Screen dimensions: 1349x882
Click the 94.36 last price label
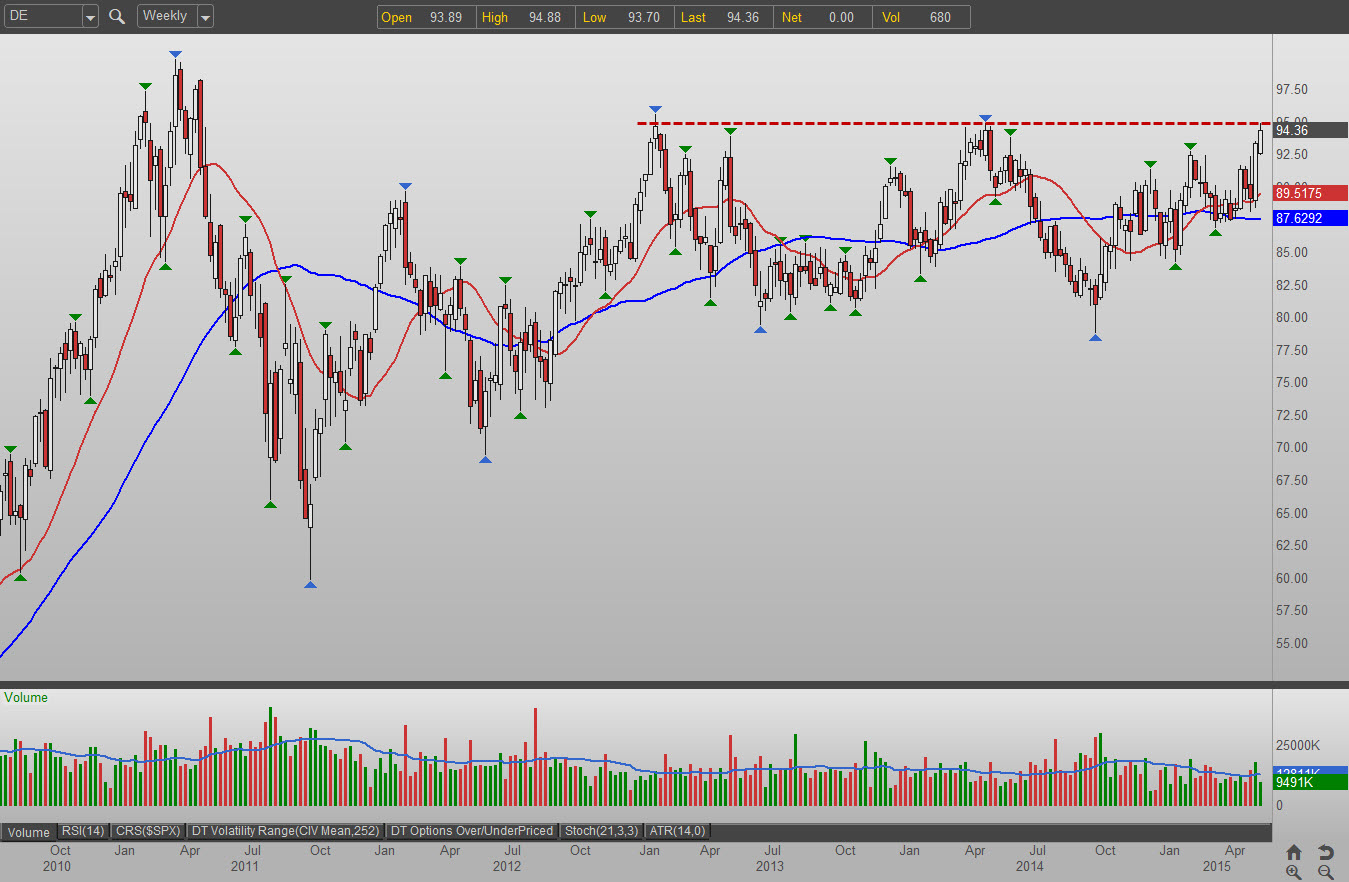point(1305,130)
